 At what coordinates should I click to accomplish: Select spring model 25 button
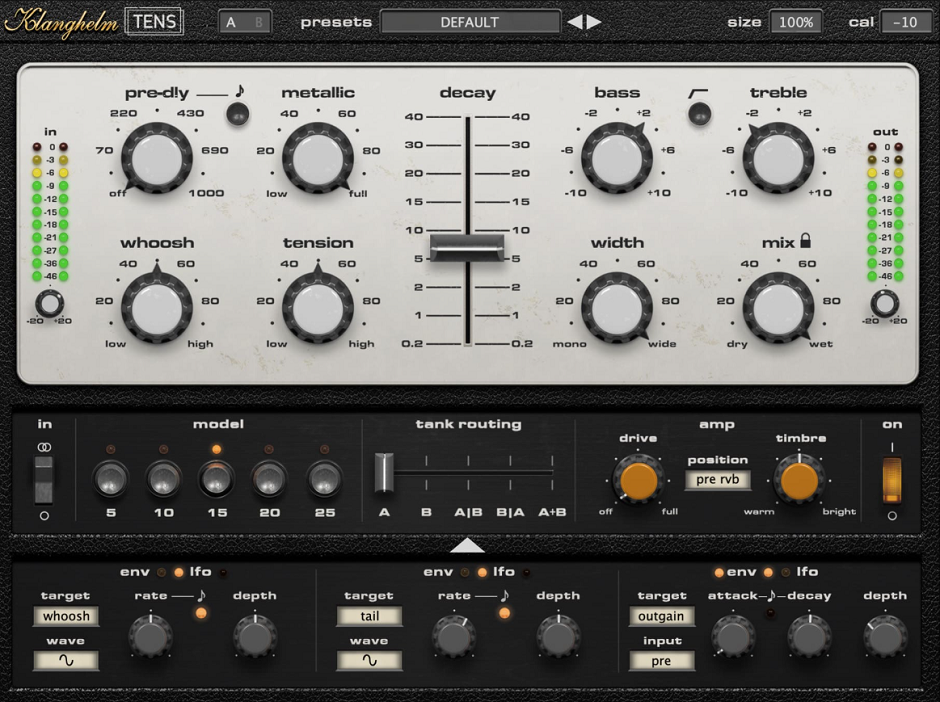coord(324,480)
